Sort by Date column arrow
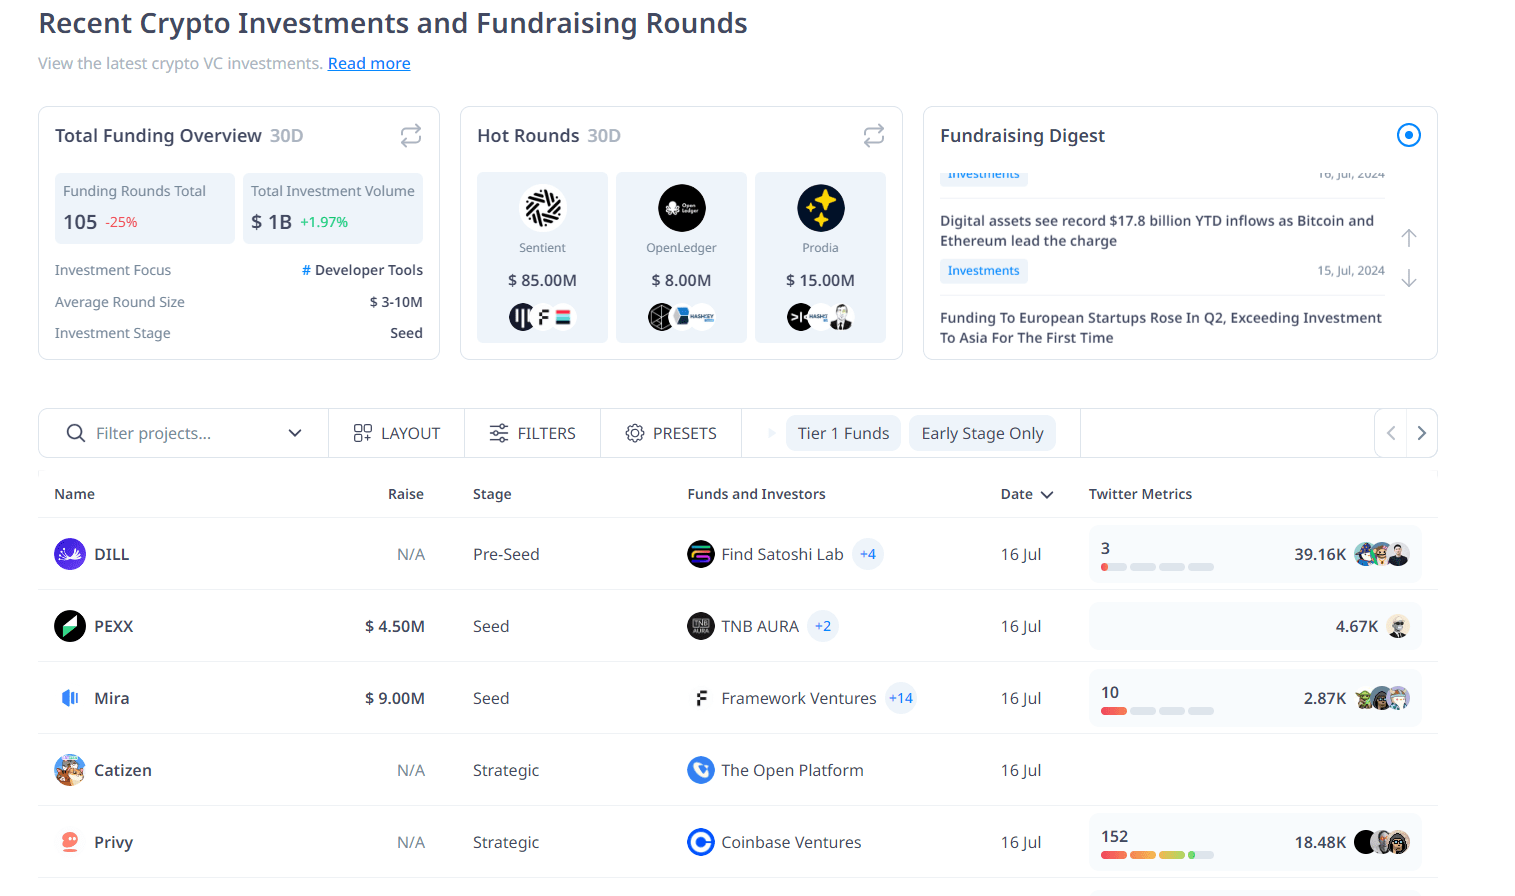This screenshot has height=896, width=1515. 1047,495
